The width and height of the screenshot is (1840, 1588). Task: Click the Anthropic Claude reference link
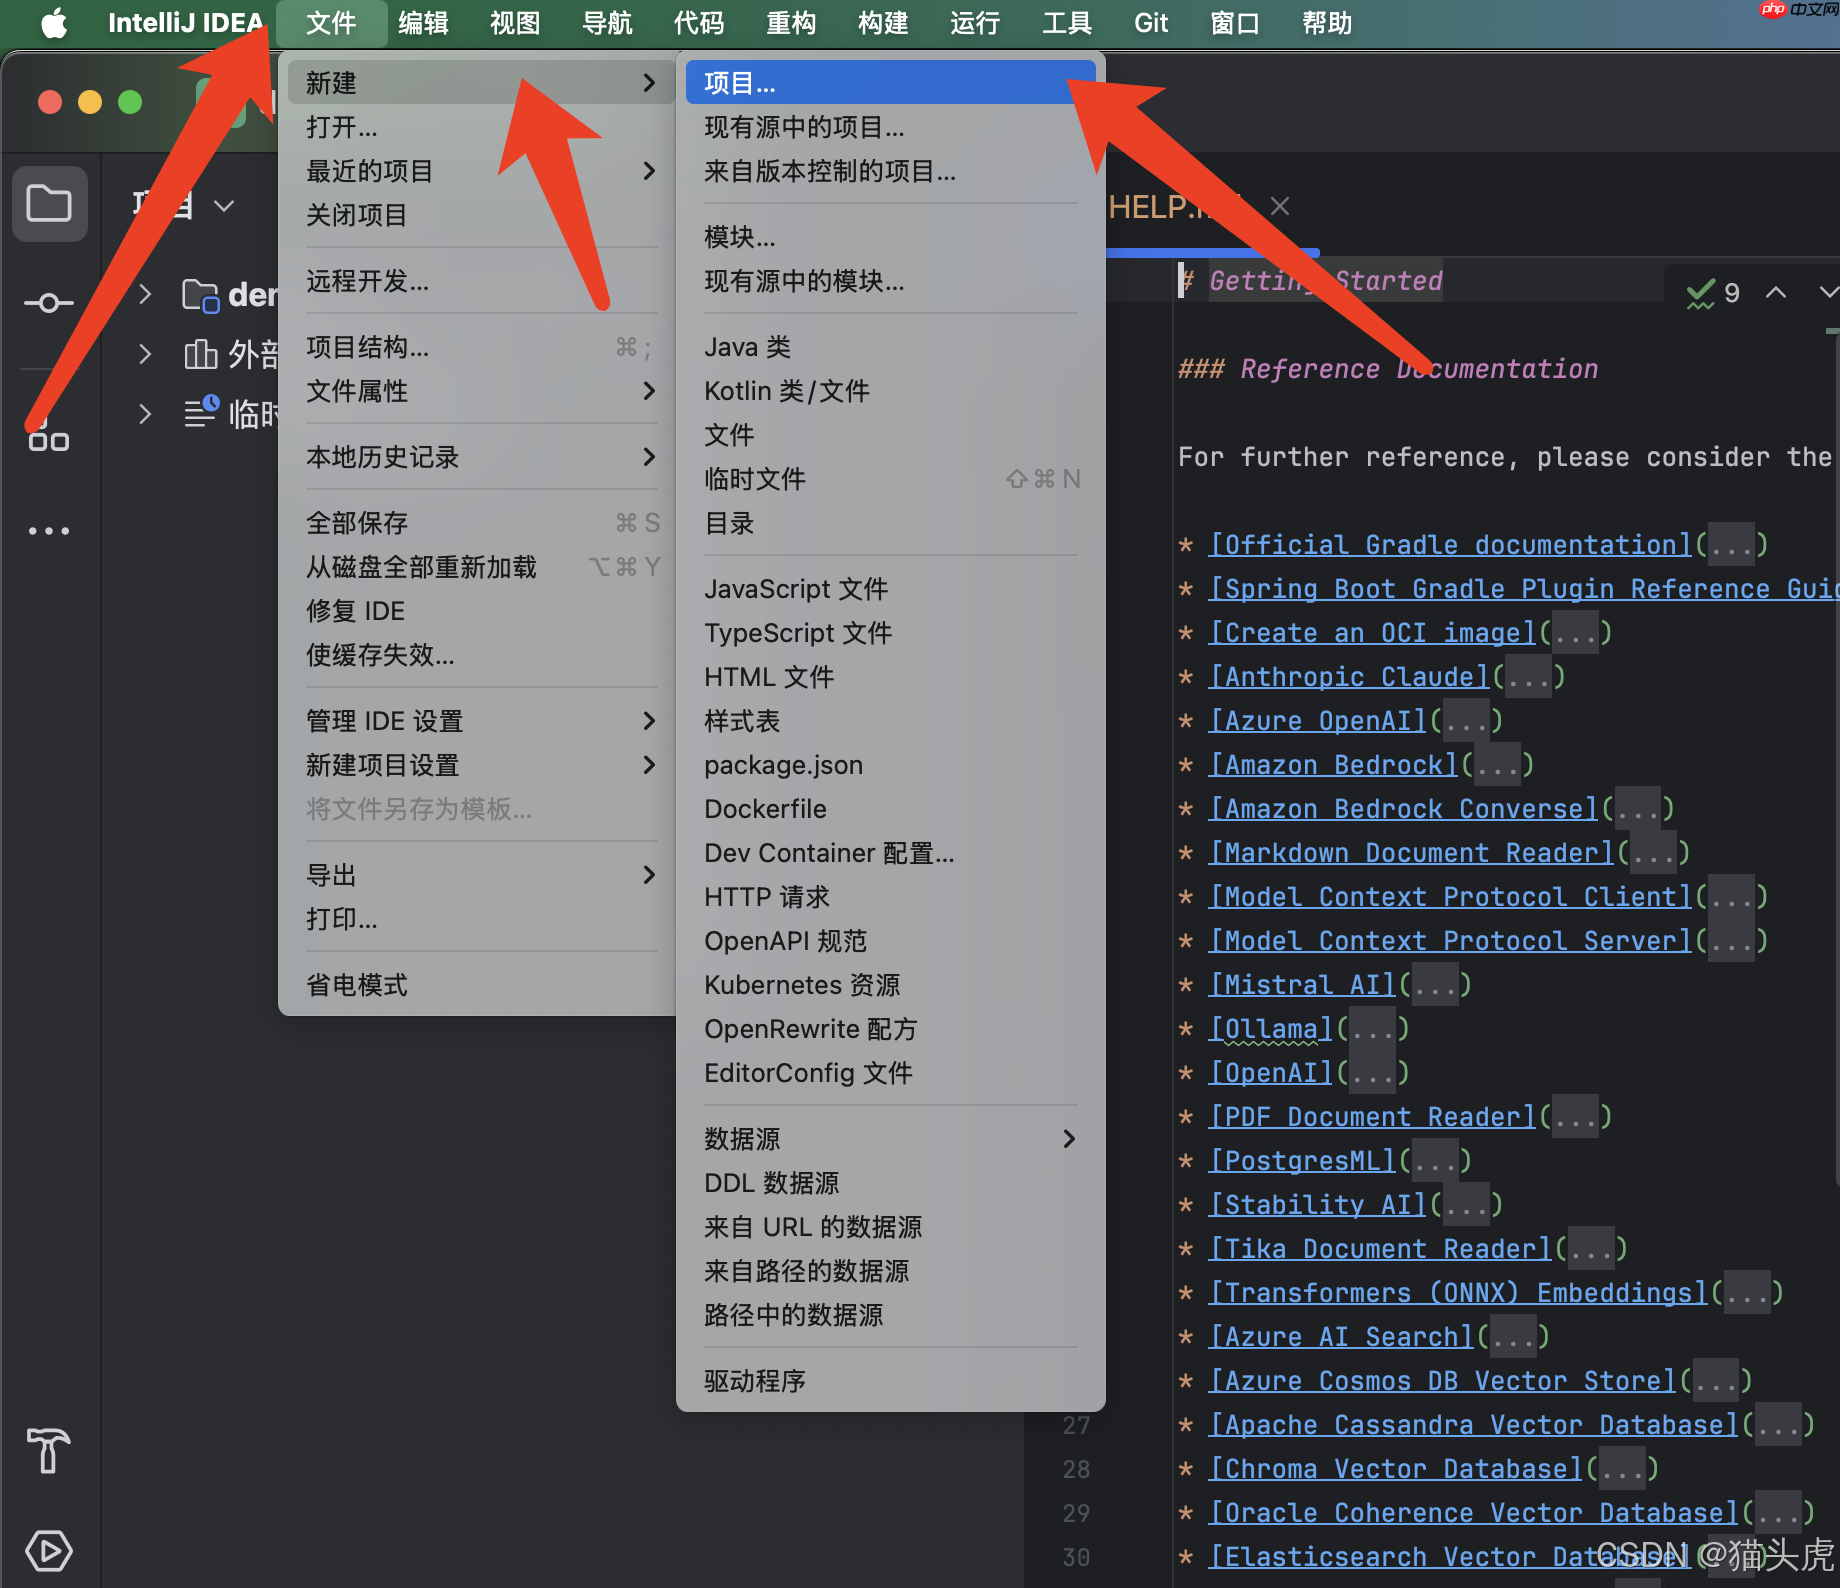click(x=1348, y=676)
